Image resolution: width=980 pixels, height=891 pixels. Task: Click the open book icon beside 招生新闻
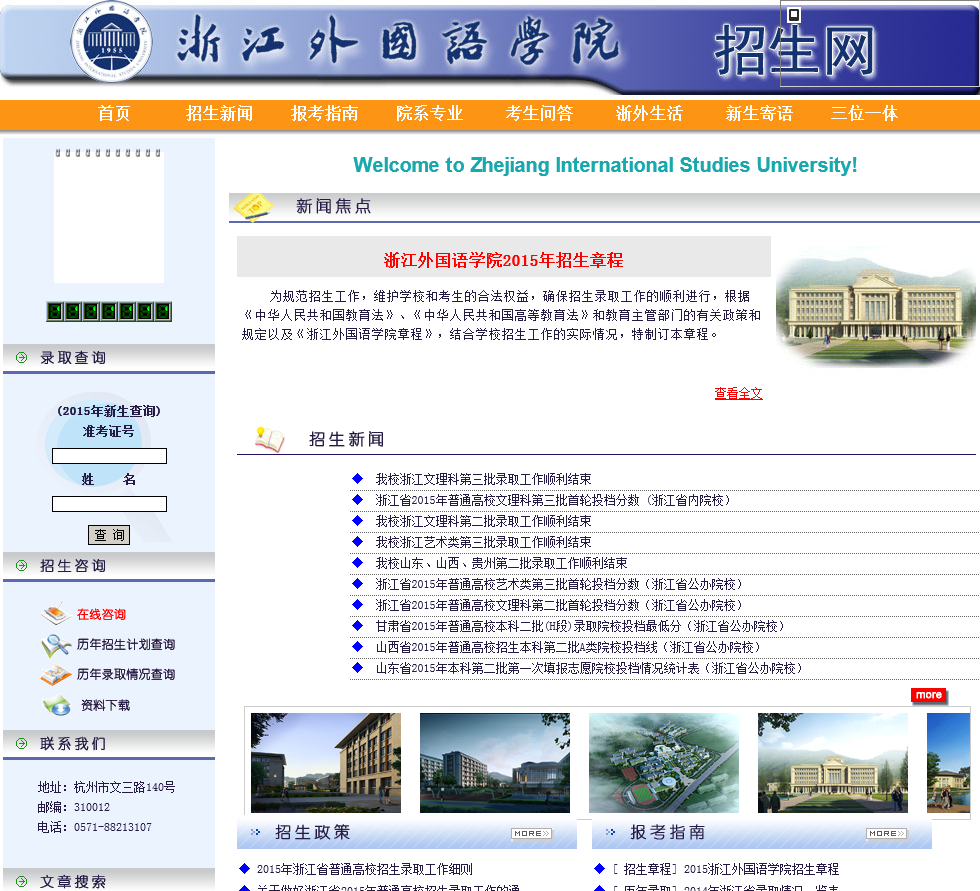pyautogui.click(x=269, y=440)
